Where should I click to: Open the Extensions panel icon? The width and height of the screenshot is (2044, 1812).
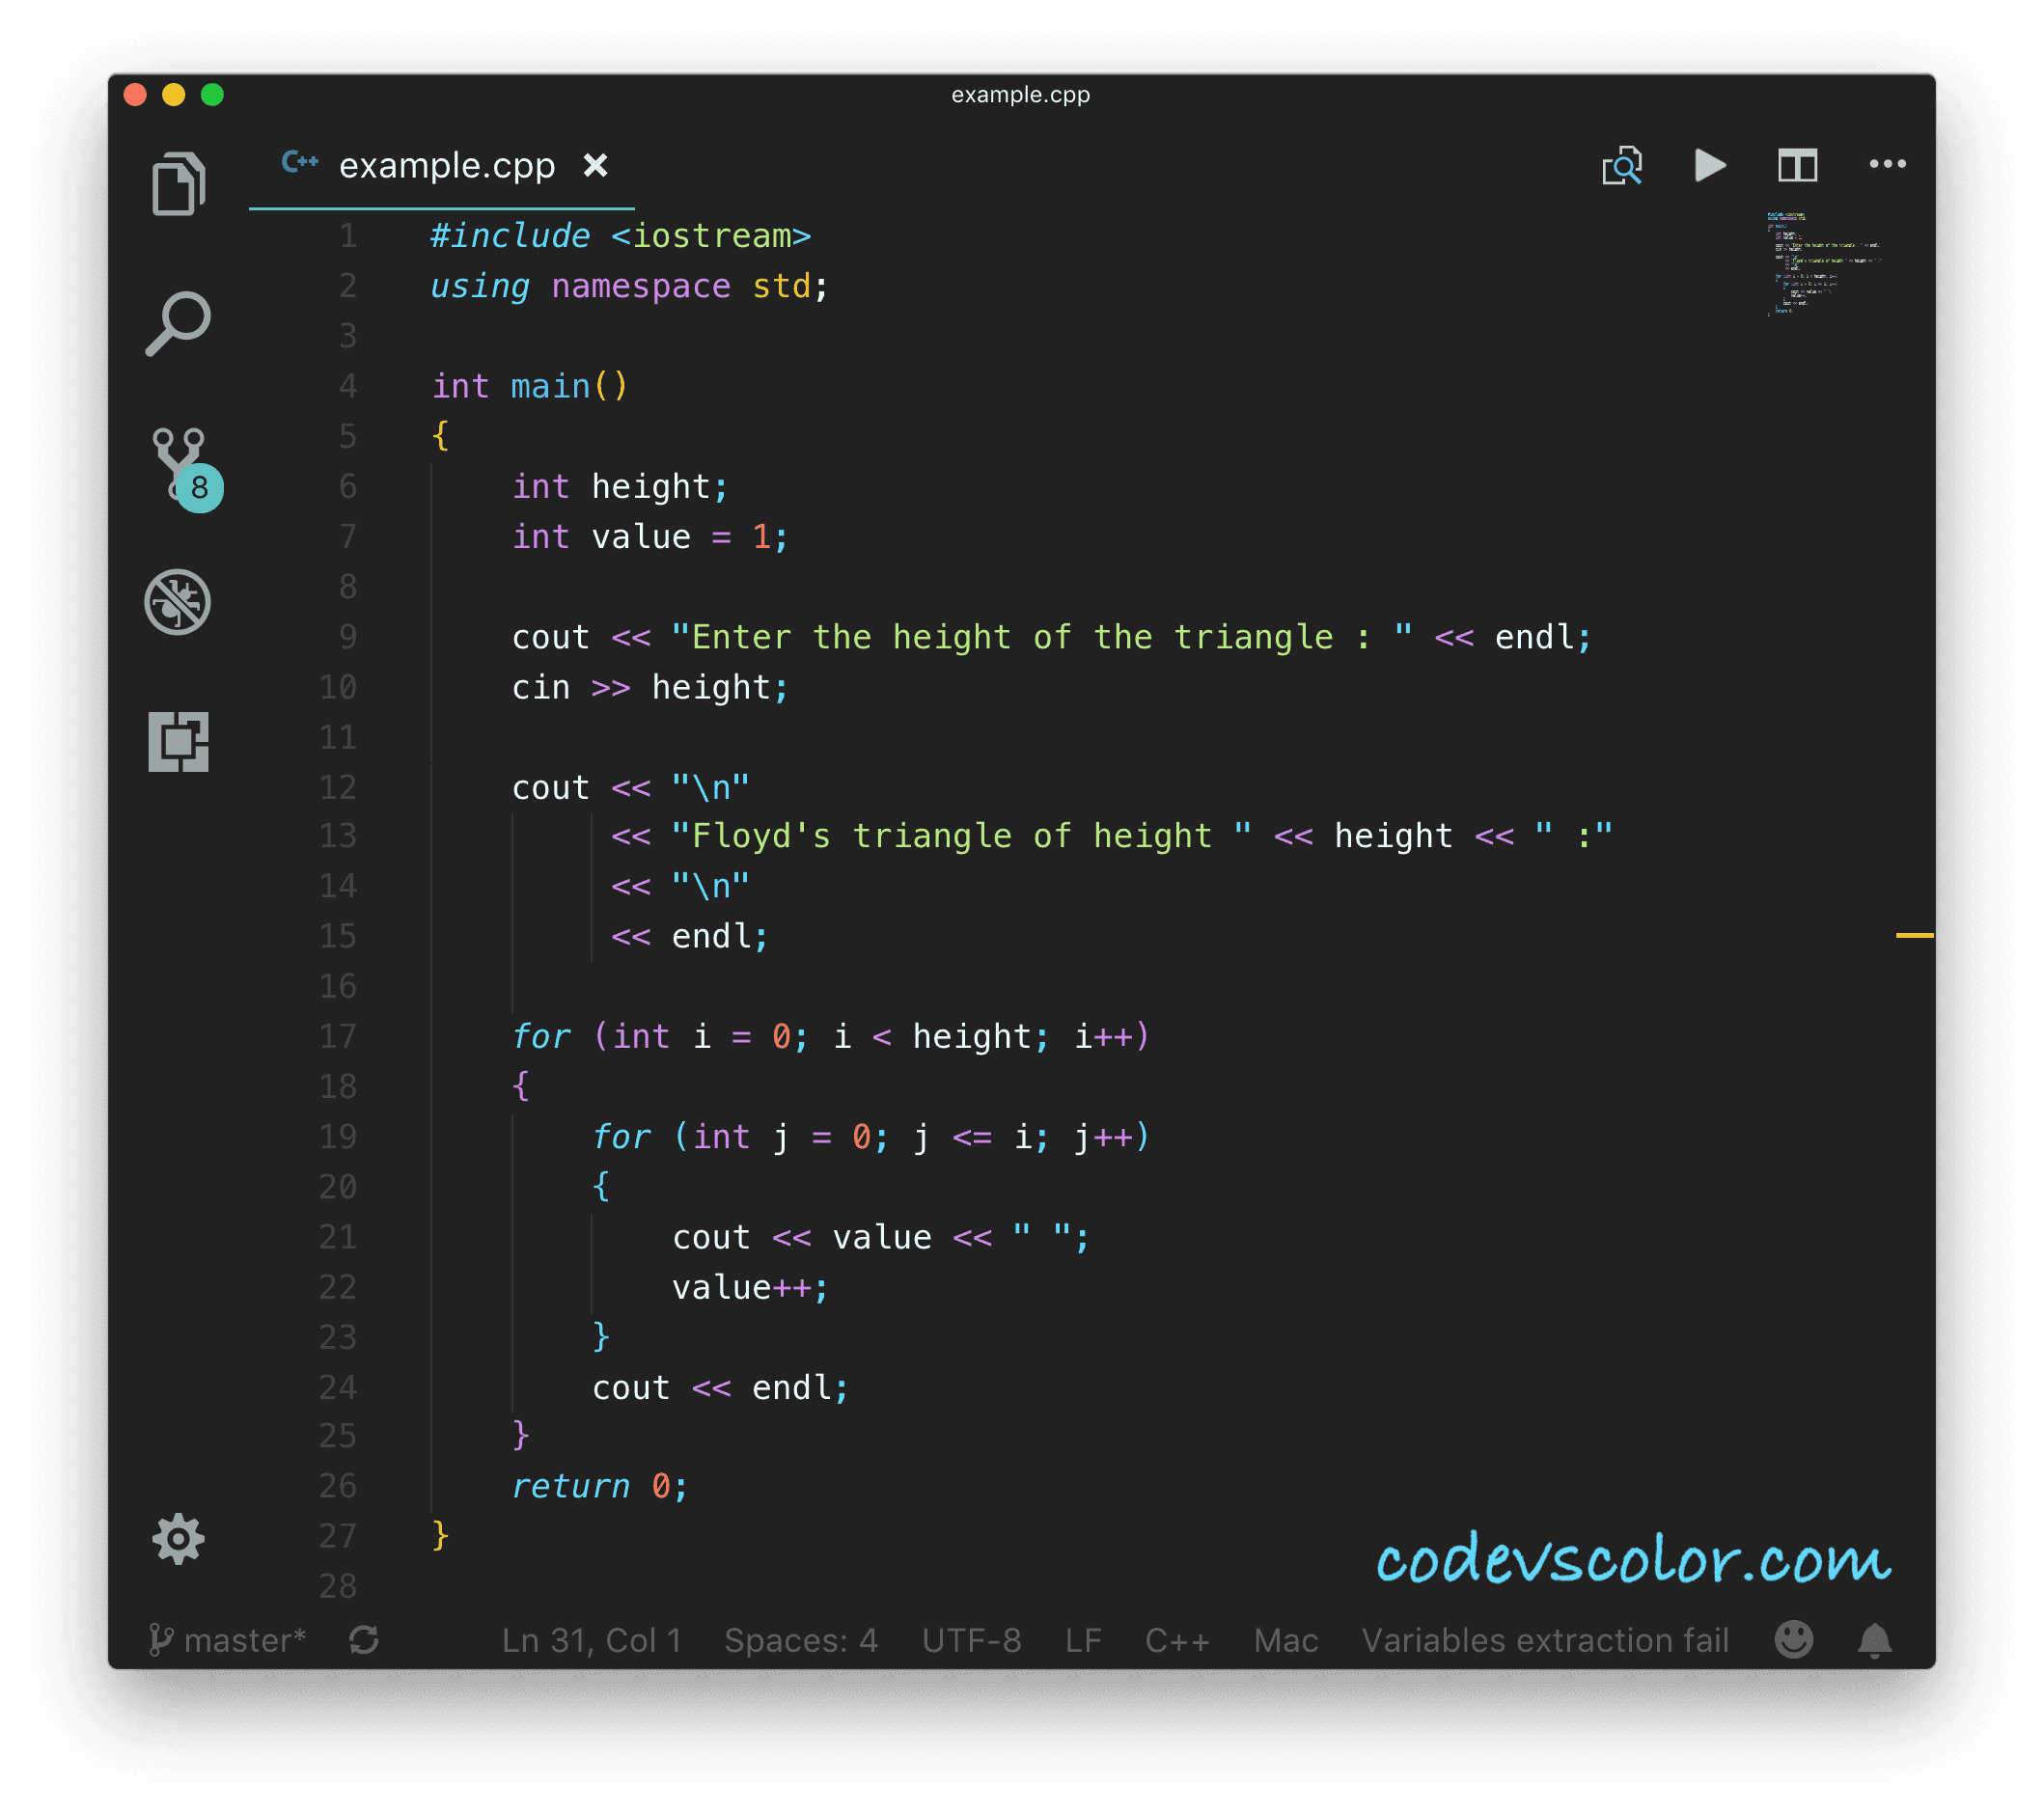coord(178,741)
